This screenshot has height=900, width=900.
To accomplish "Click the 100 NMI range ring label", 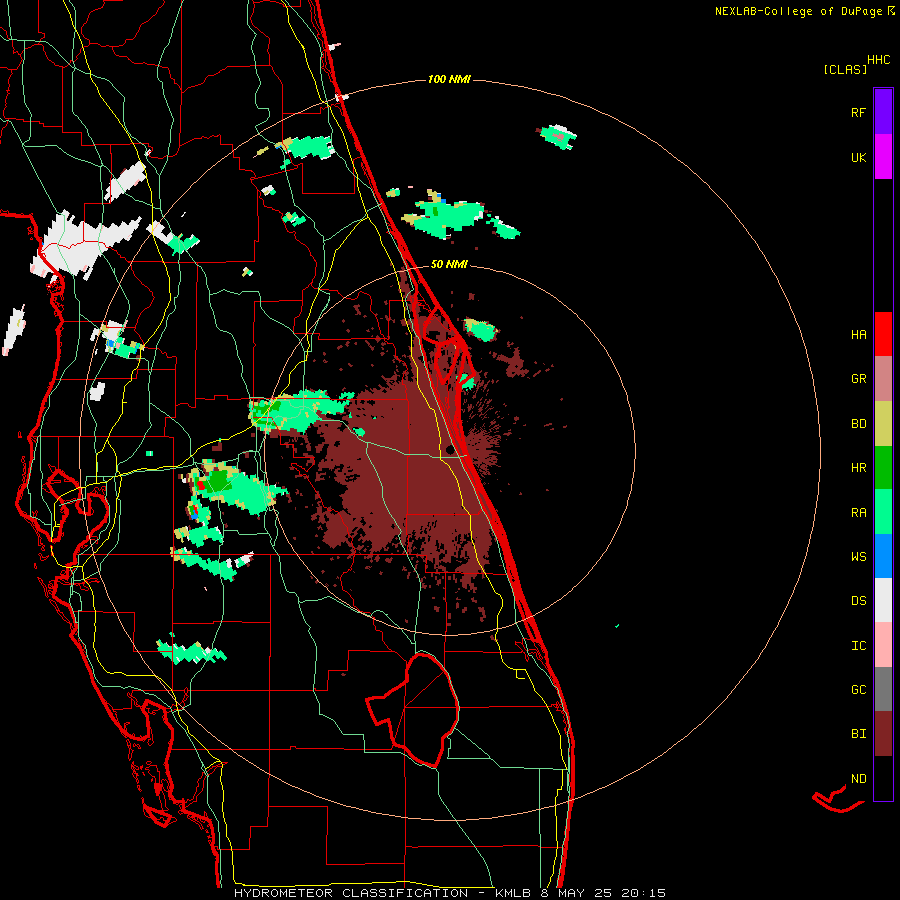I will tap(449, 79).
